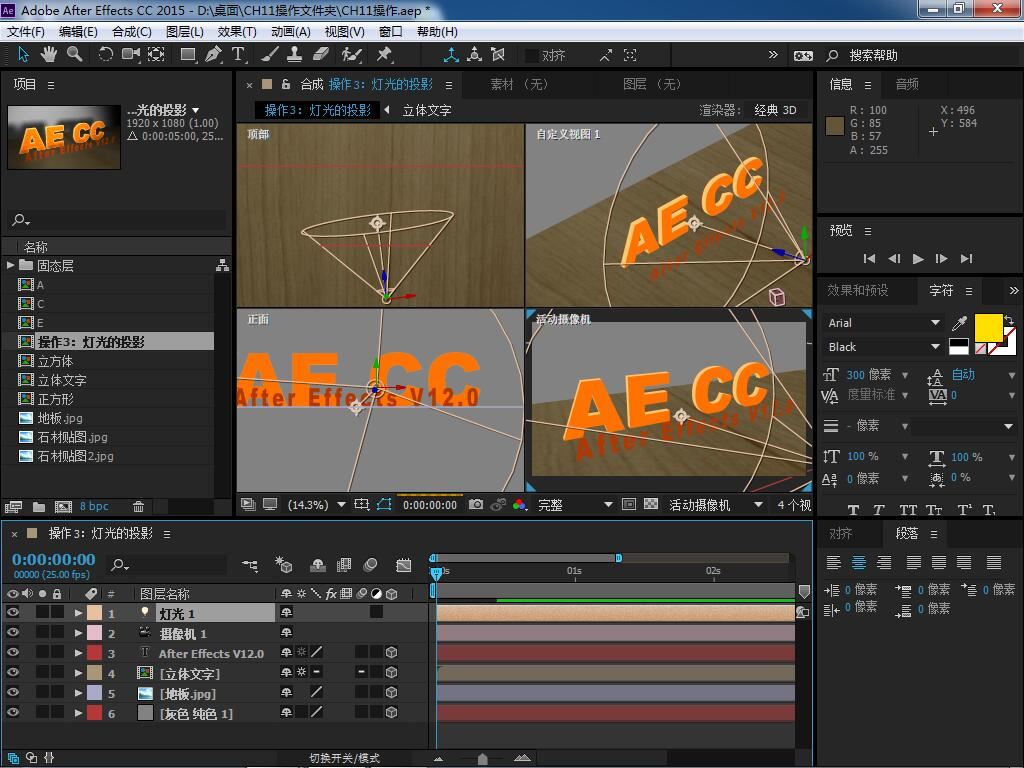Viewport: 1024px width, 768px height.
Task: Switch to the 音频 tab
Action: pyautogui.click(x=906, y=84)
